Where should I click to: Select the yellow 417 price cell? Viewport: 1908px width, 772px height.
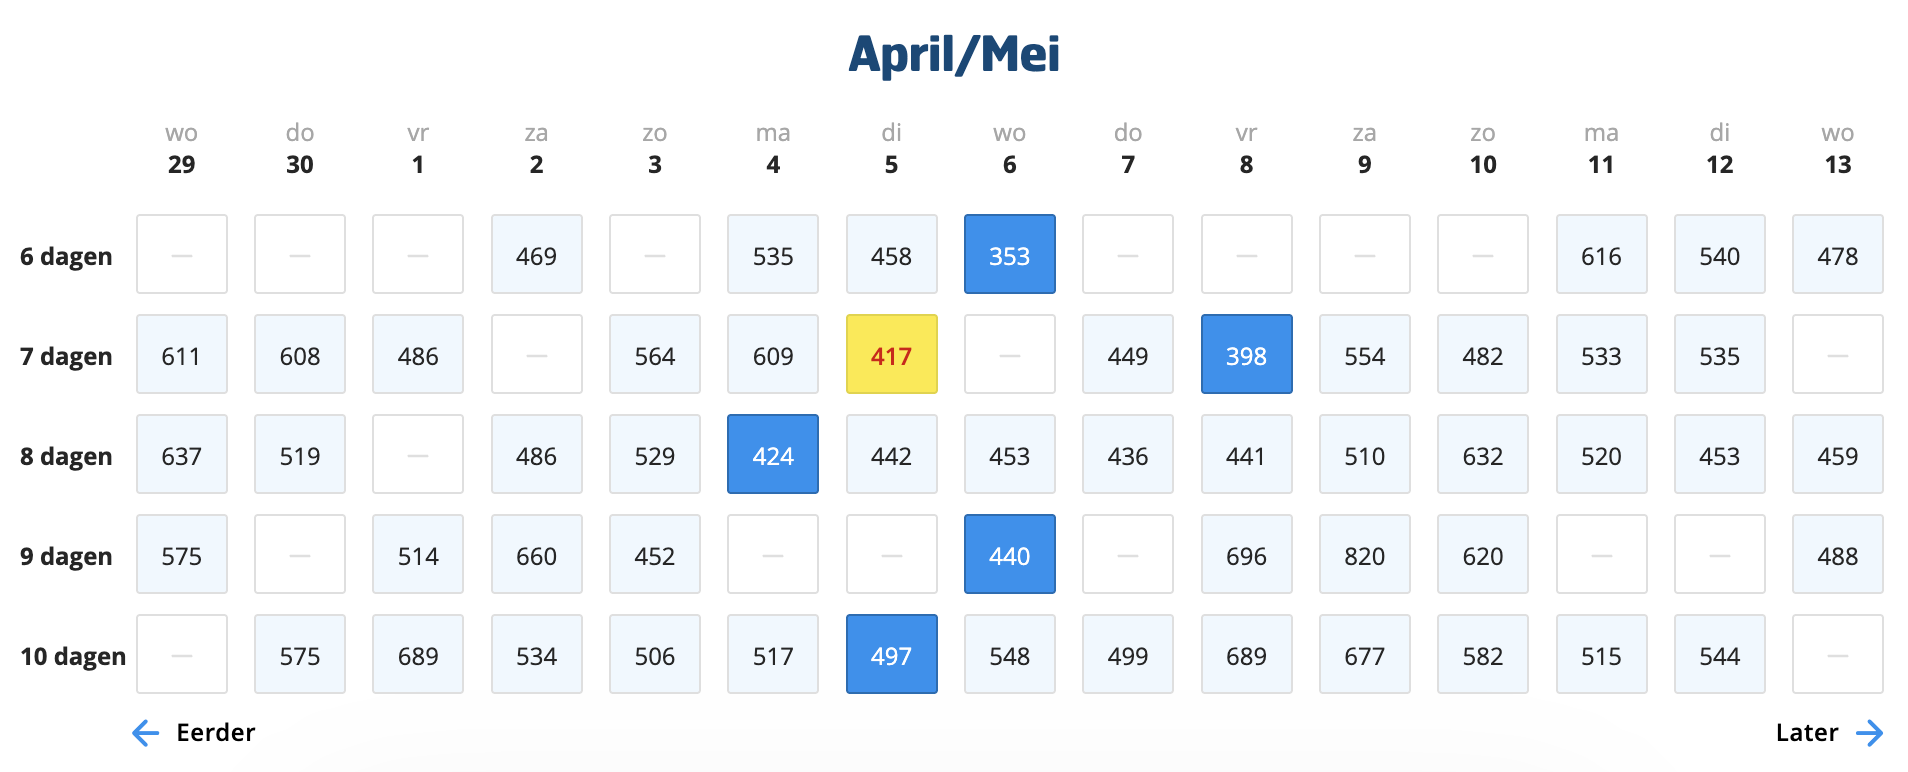click(x=891, y=355)
